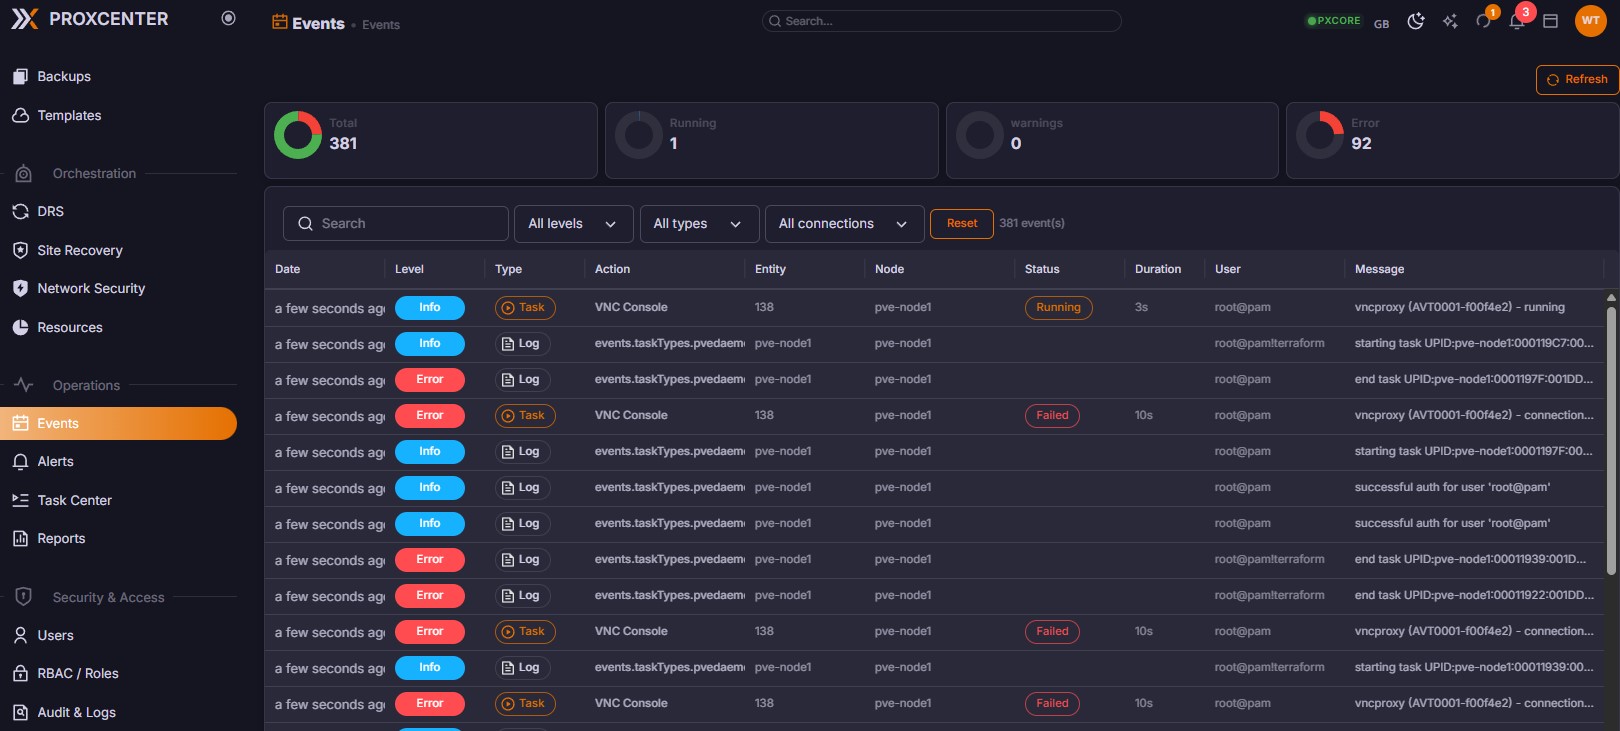Switch language using the GB selector
This screenshot has height=731, width=1620.
1381,23
